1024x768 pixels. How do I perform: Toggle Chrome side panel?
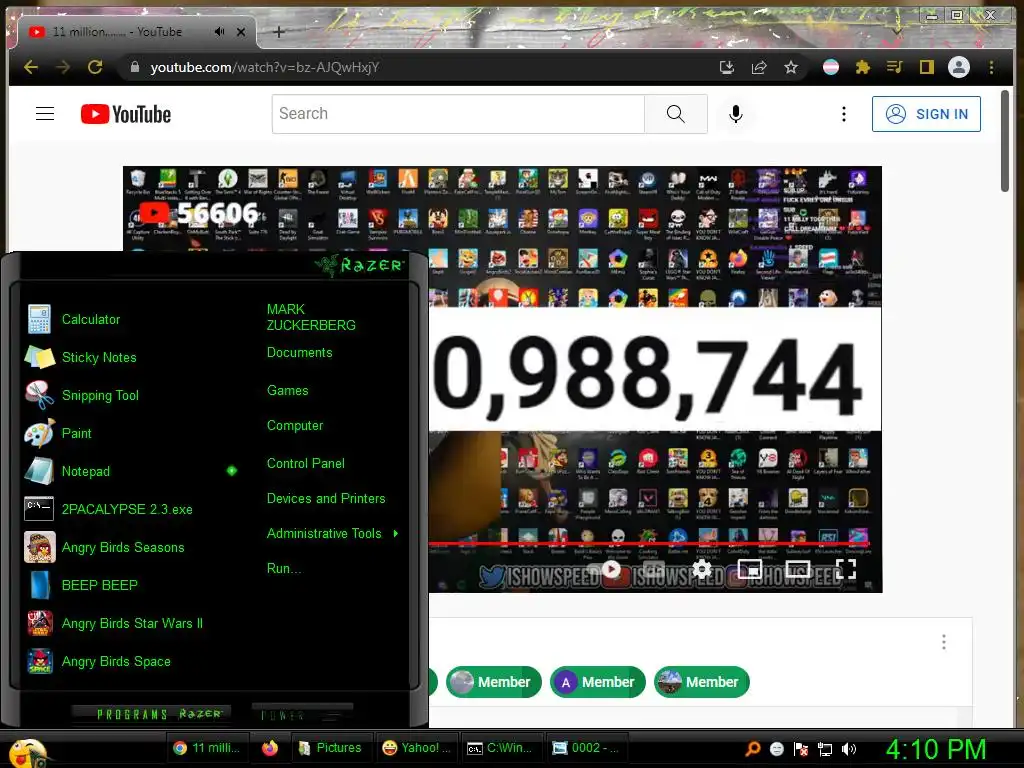point(927,67)
